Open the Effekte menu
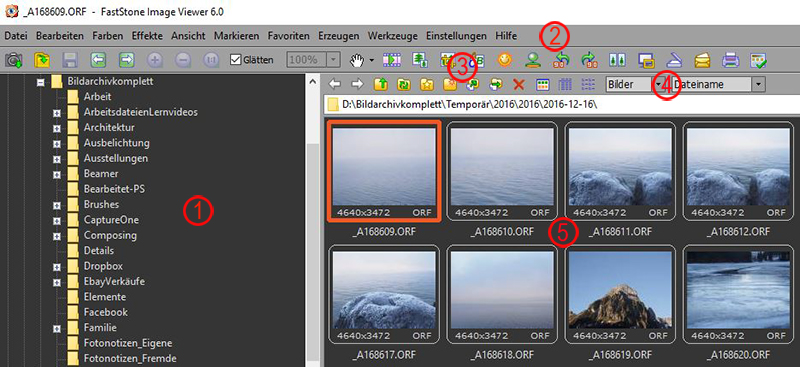Image resolution: width=800 pixels, height=367 pixels. click(x=147, y=36)
